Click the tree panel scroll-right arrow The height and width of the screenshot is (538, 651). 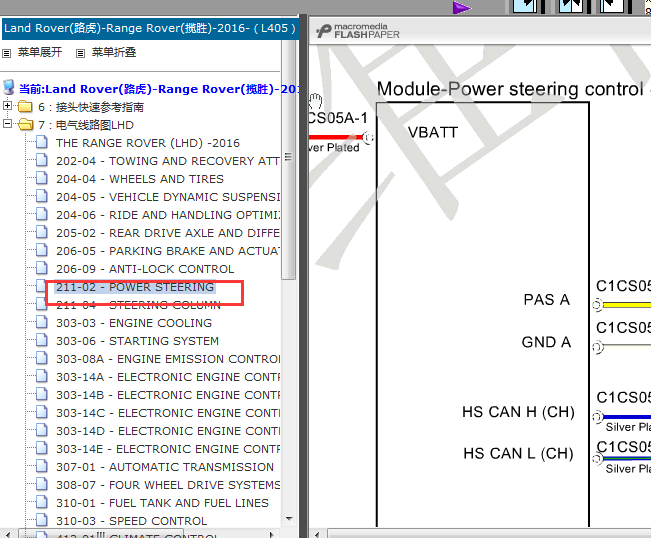click(x=272, y=534)
